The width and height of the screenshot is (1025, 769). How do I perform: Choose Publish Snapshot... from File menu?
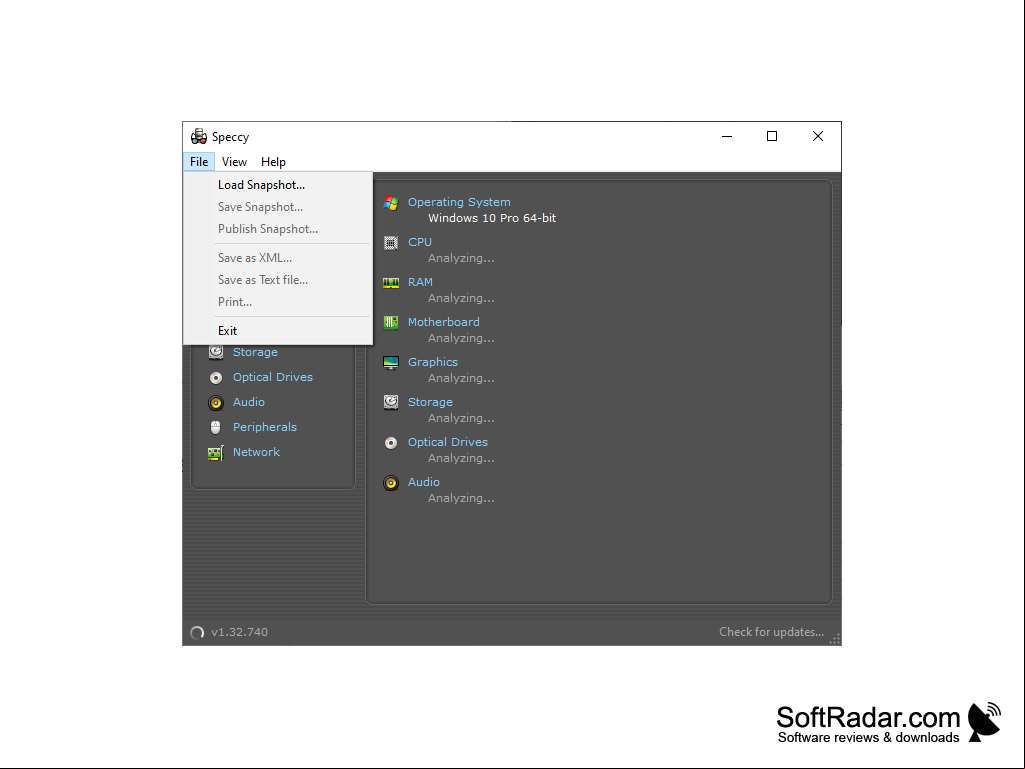coord(278,229)
